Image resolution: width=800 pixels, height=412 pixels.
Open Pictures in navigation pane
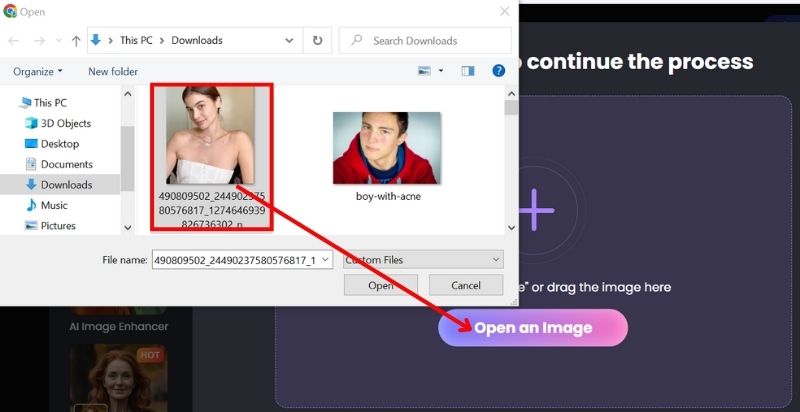[51, 225]
